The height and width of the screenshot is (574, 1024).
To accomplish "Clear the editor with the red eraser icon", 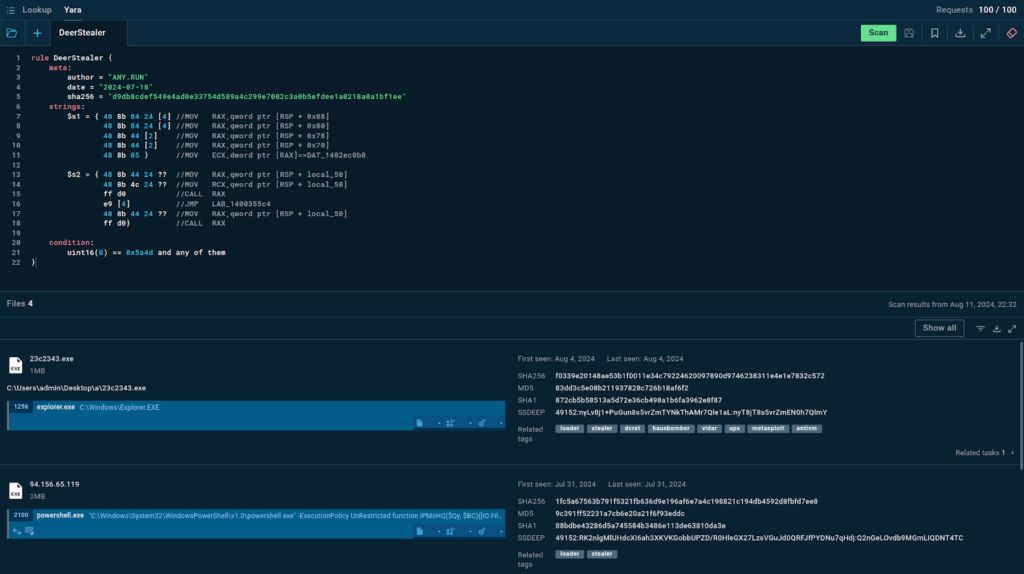I will [1011, 33].
